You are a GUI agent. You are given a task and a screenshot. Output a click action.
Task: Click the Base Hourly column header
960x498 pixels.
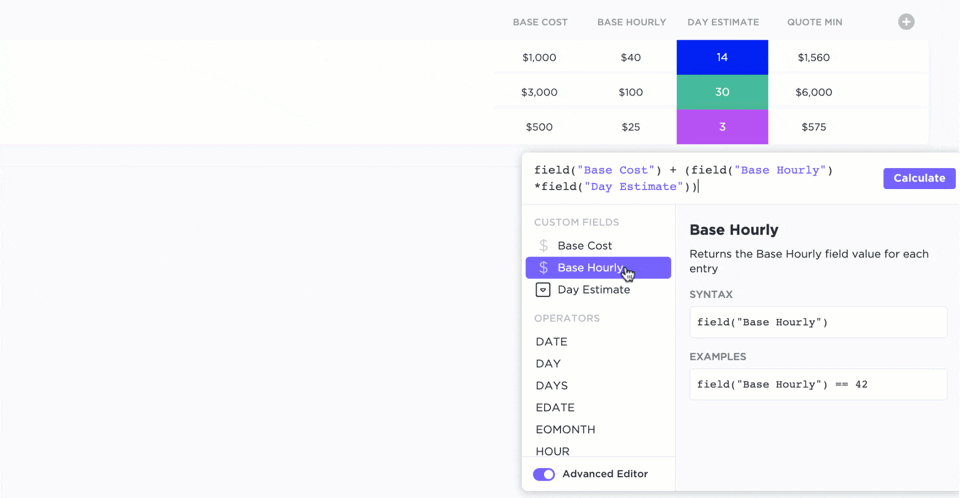coord(631,22)
